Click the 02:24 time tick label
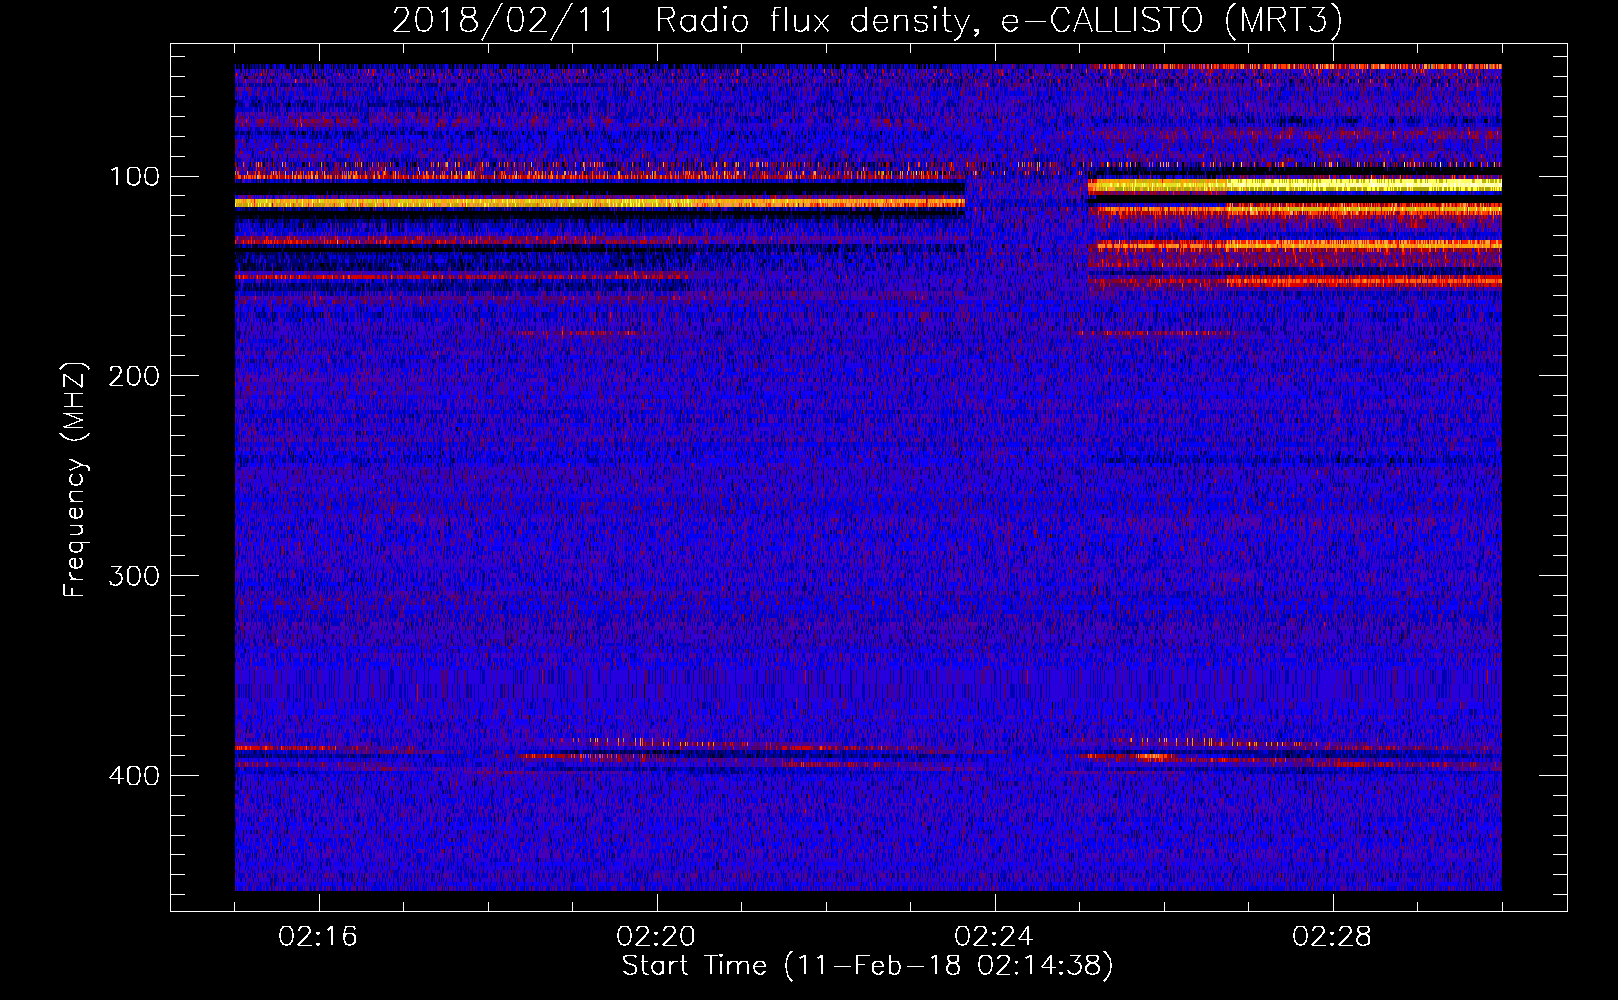The width and height of the screenshot is (1618, 1000). (994, 937)
